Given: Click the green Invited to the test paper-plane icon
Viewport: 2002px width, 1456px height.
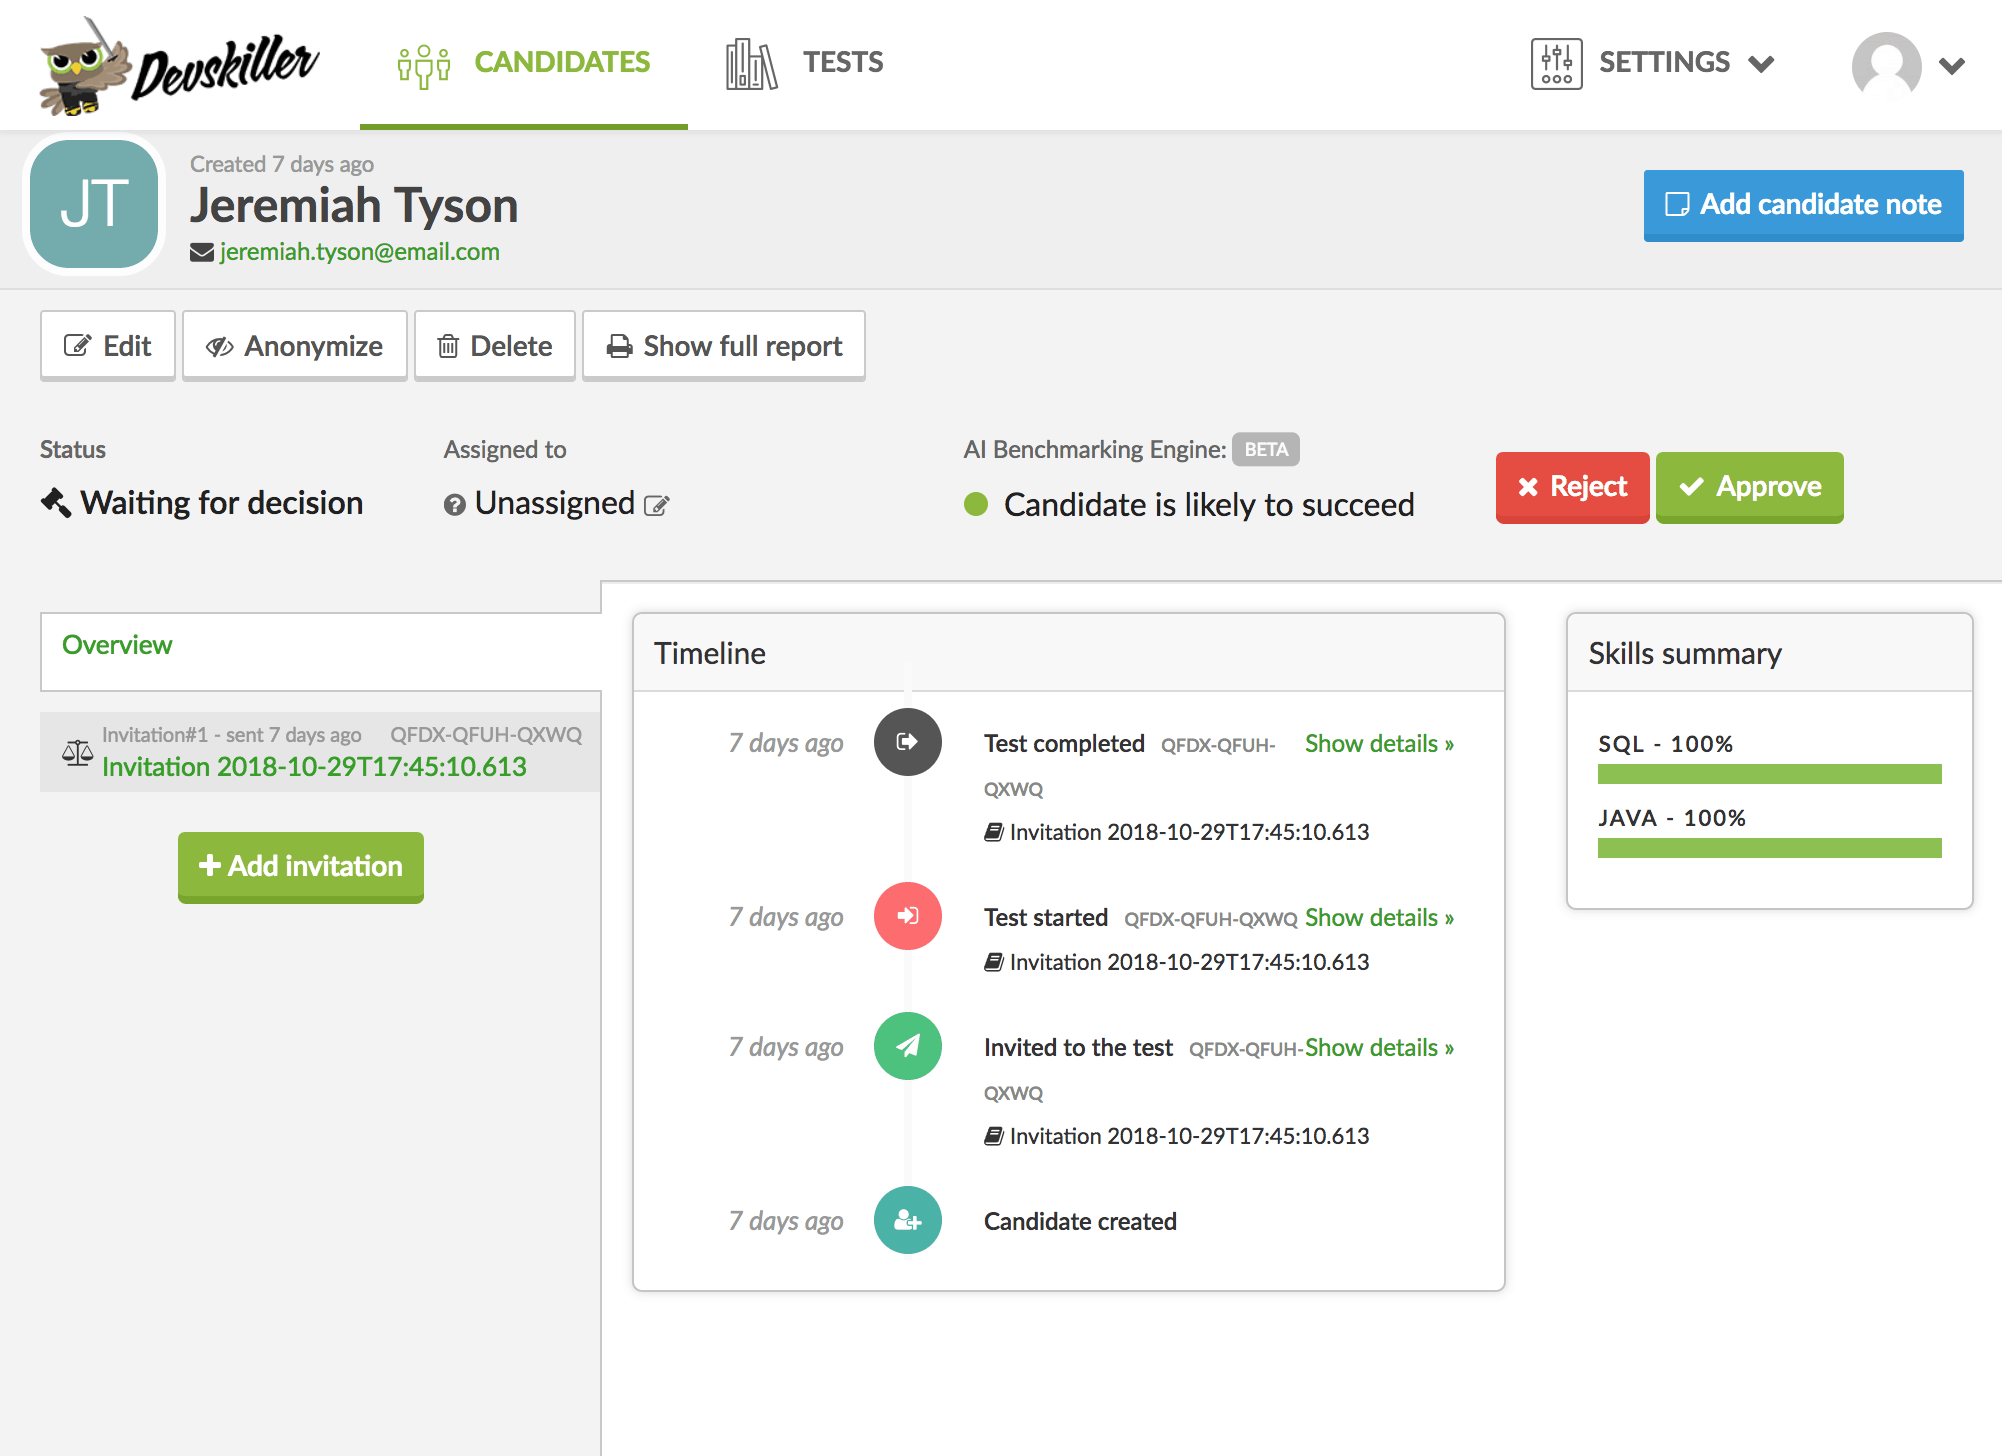Looking at the screenshot, I should click(907, 1046).
